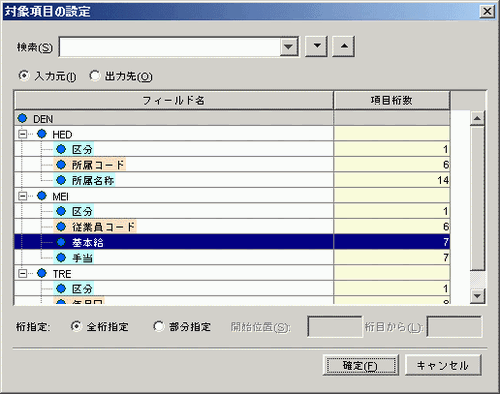500x394 pixels.
Task: Click the blue dot icon of 所属コード
Action: point(61,165)
